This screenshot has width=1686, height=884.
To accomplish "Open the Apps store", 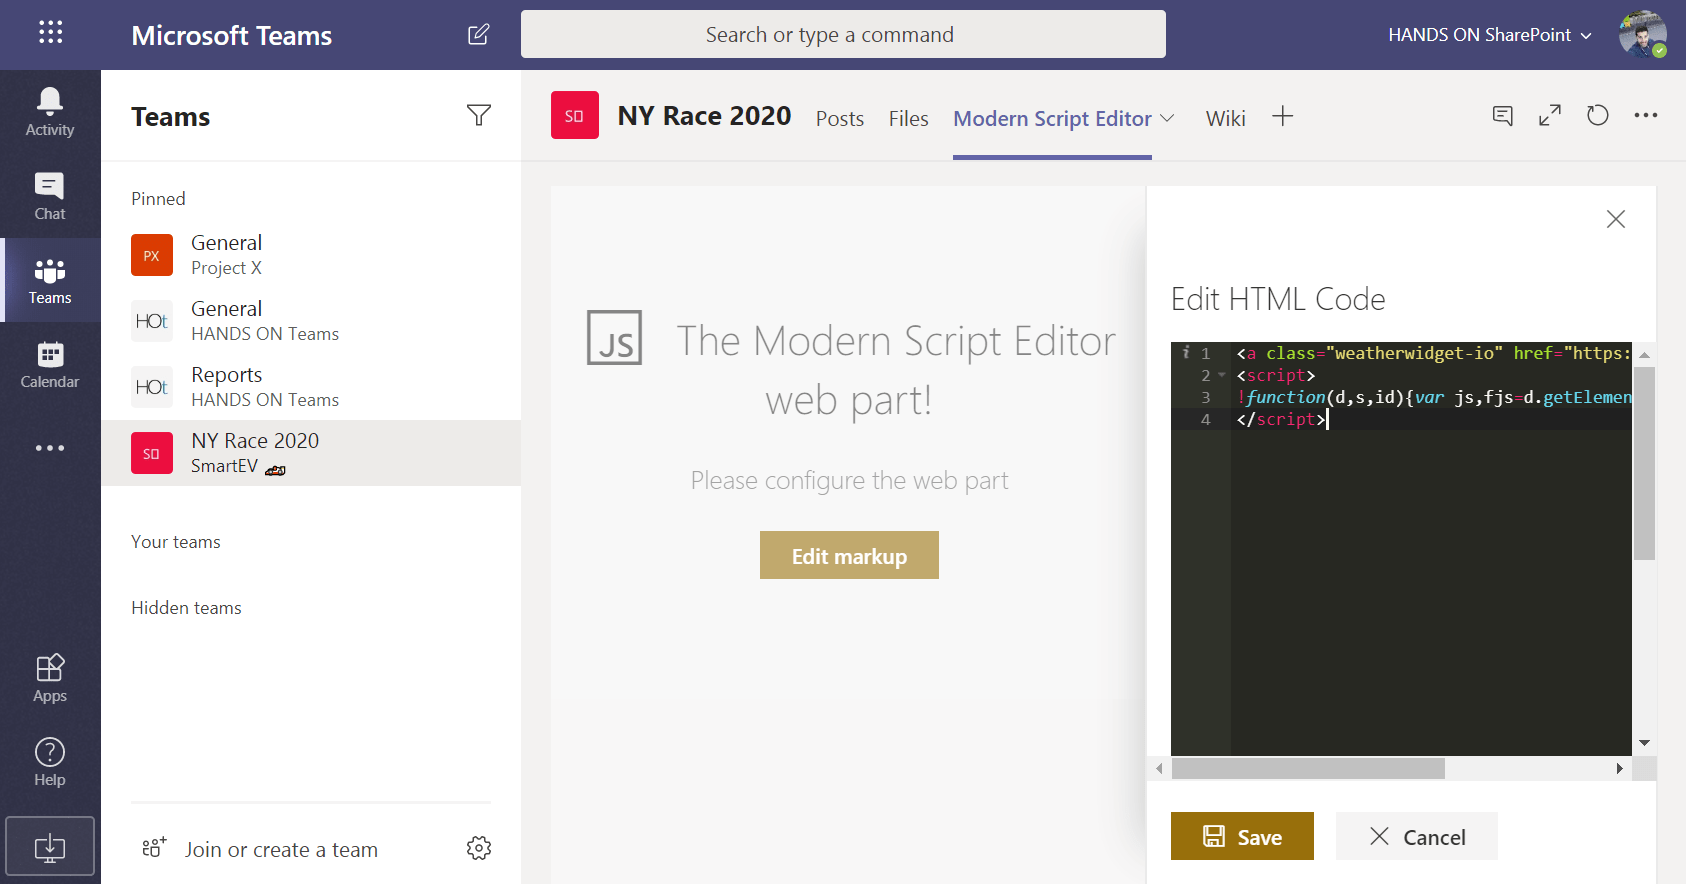I will [50, 679].
